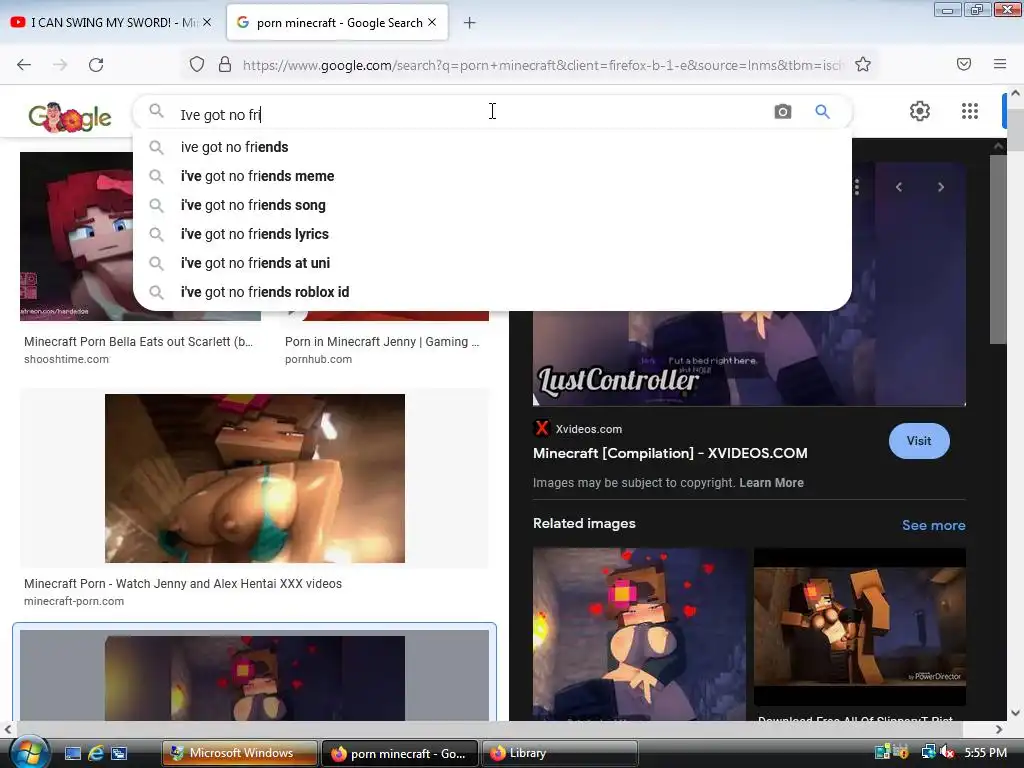Choose the suggestion 'ive got no friends'
The height and width of the screenshot is (768, 1024).
pos(492,147)
